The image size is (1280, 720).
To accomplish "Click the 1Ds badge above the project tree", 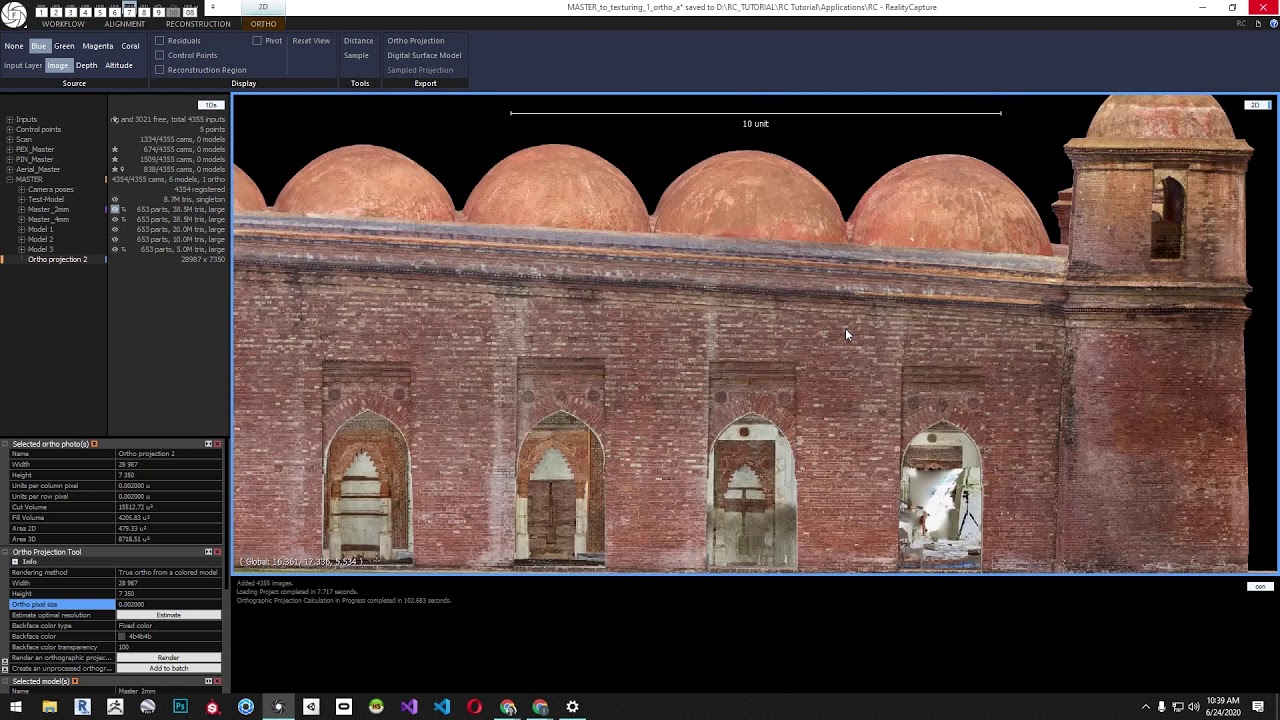I will (x=210, y=105).
